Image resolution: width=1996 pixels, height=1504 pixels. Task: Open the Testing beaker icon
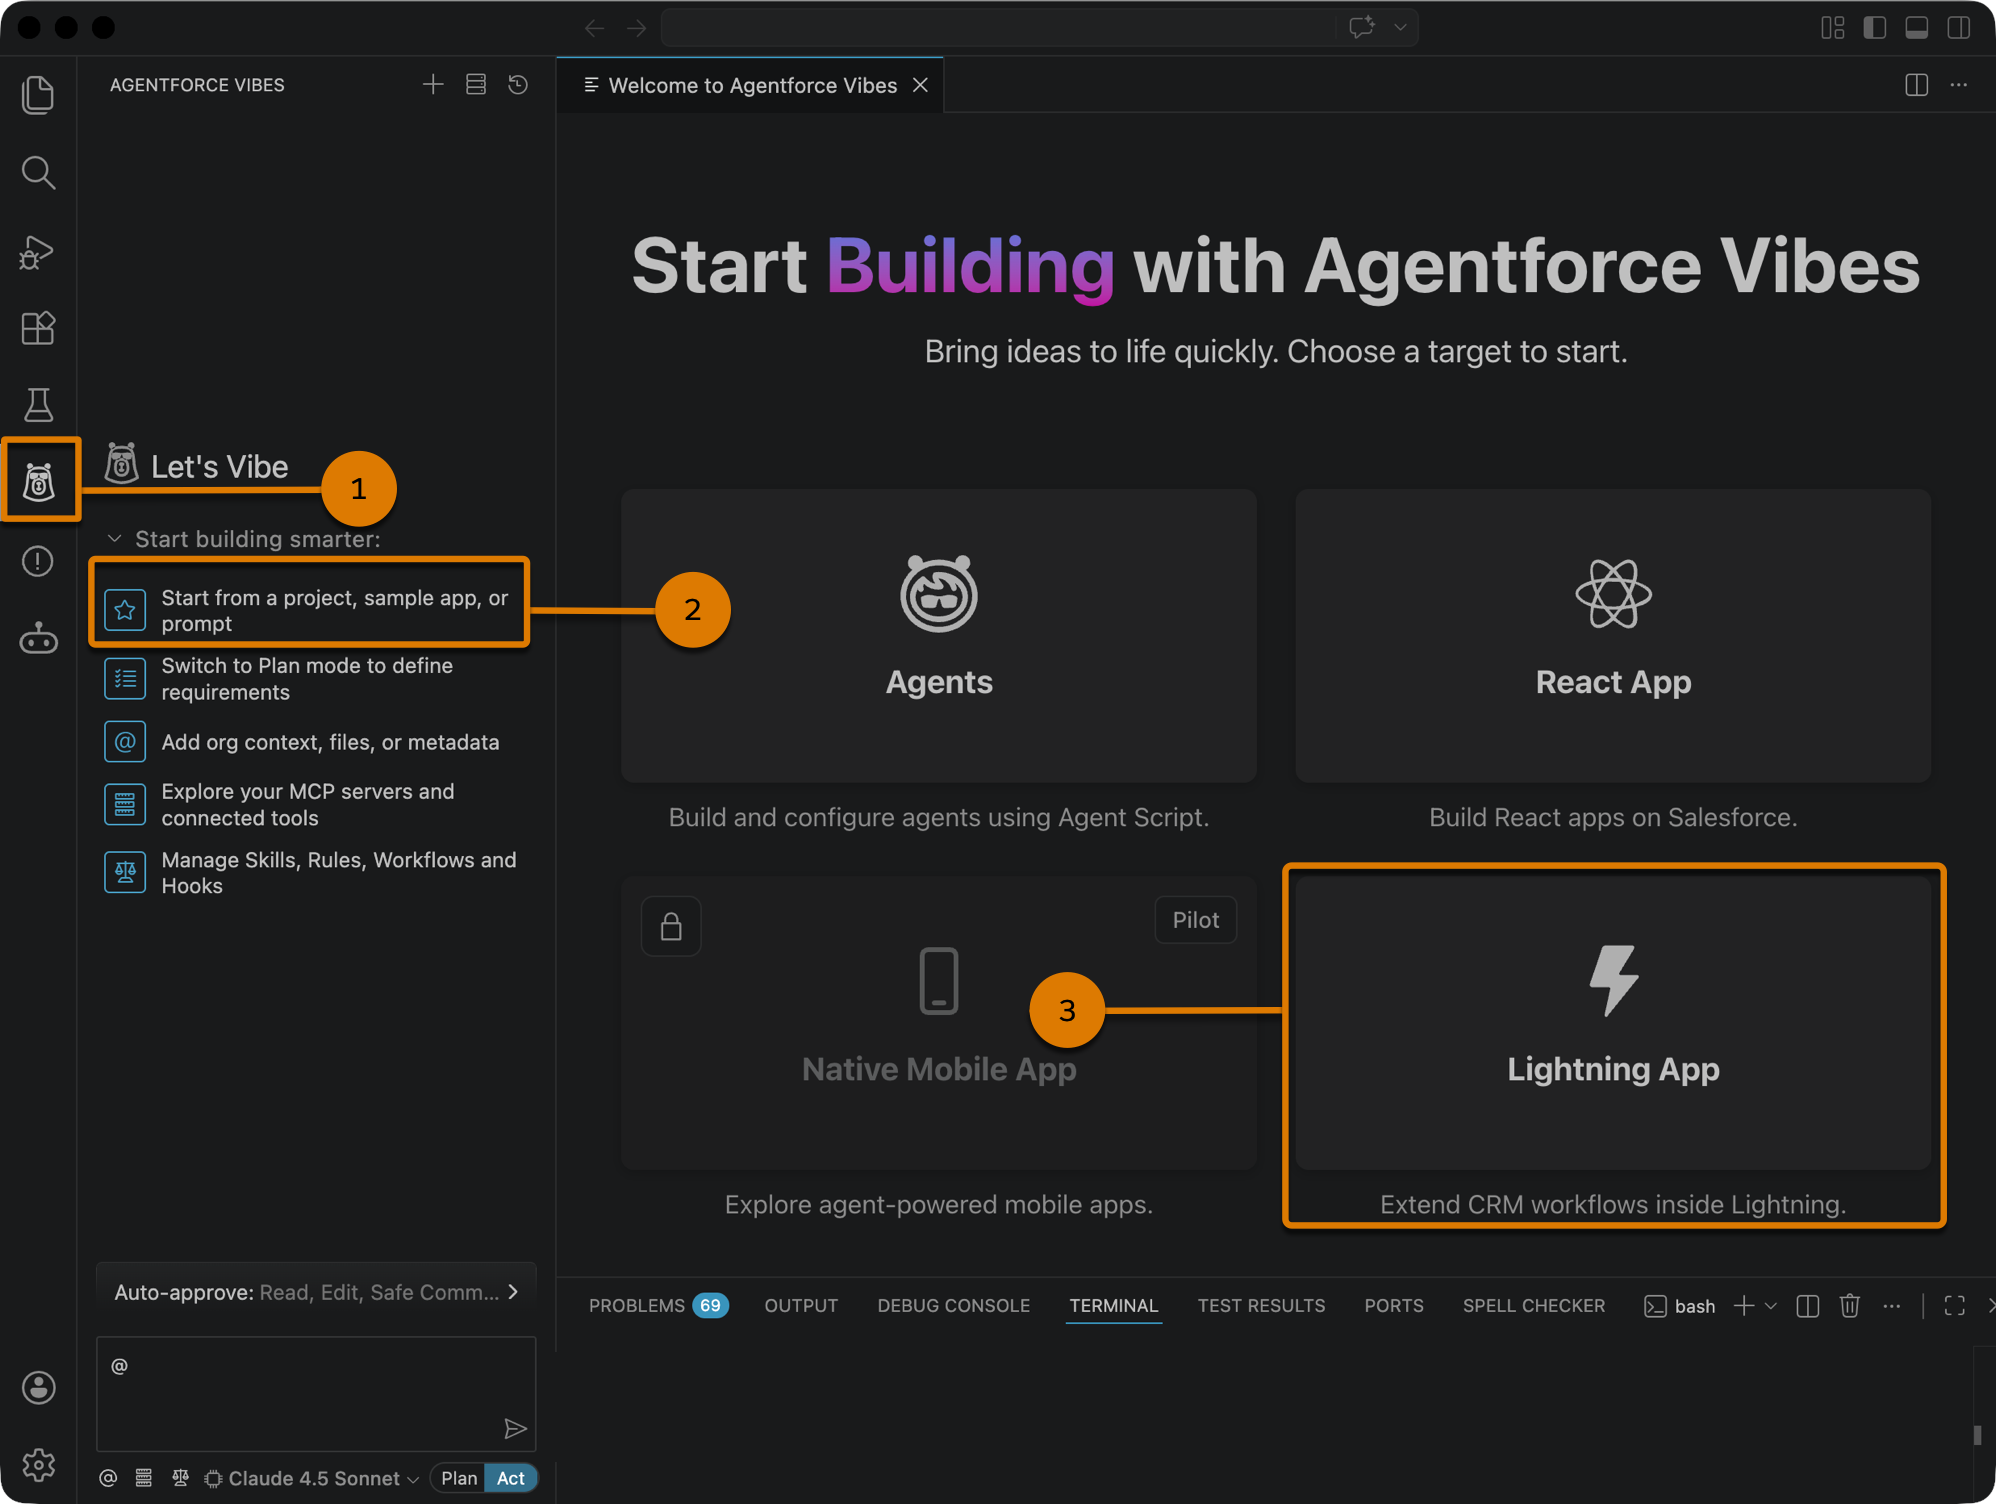tap(38, 405)
